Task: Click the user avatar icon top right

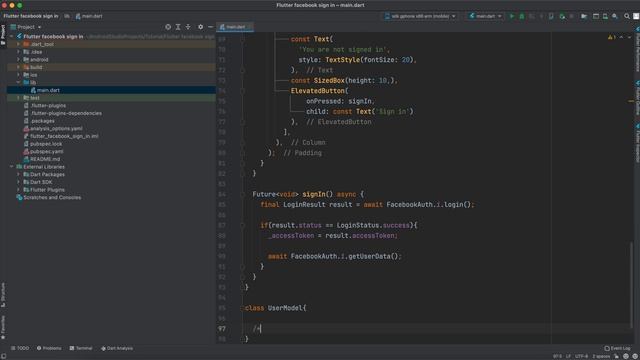Action: click(x=636, y=16)
